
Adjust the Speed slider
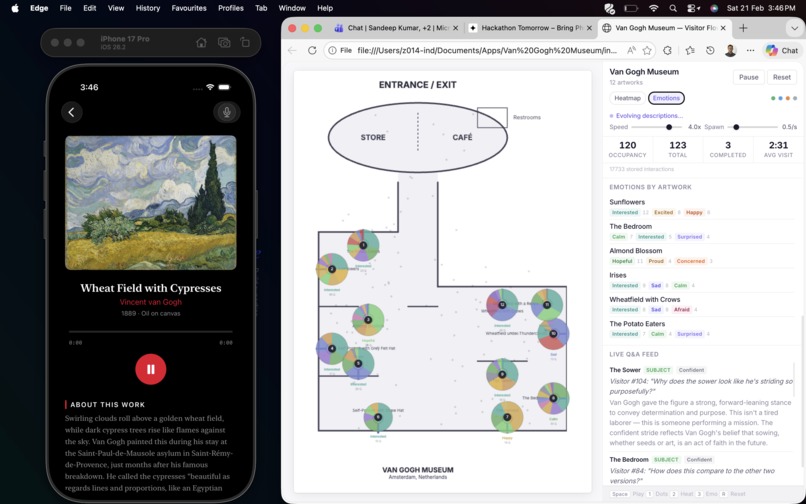pyautogui.click(x=657, y=127)
